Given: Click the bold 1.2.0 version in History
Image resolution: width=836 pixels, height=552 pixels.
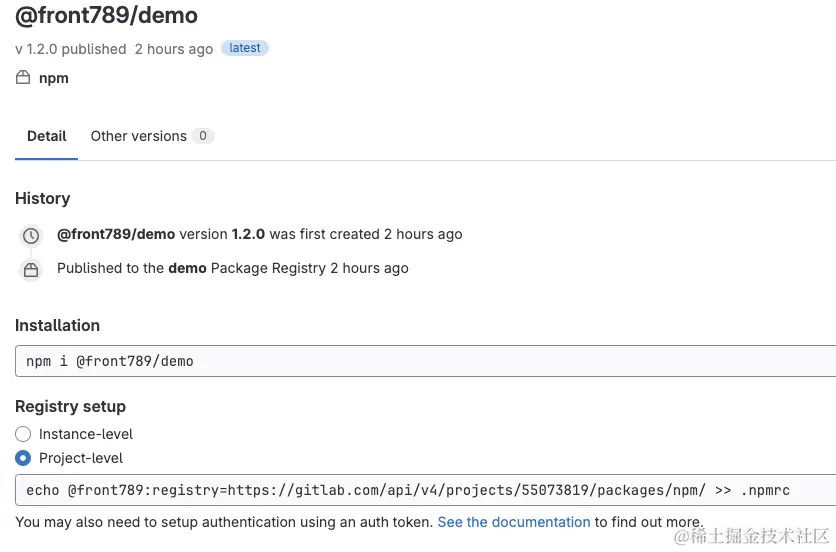Looking at the screenshot, I should pos(248,234).
